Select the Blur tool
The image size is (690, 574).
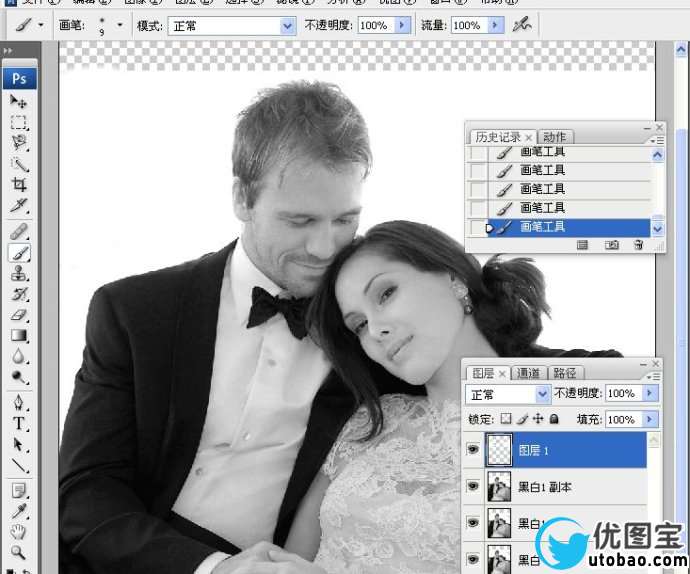(18, 357)
